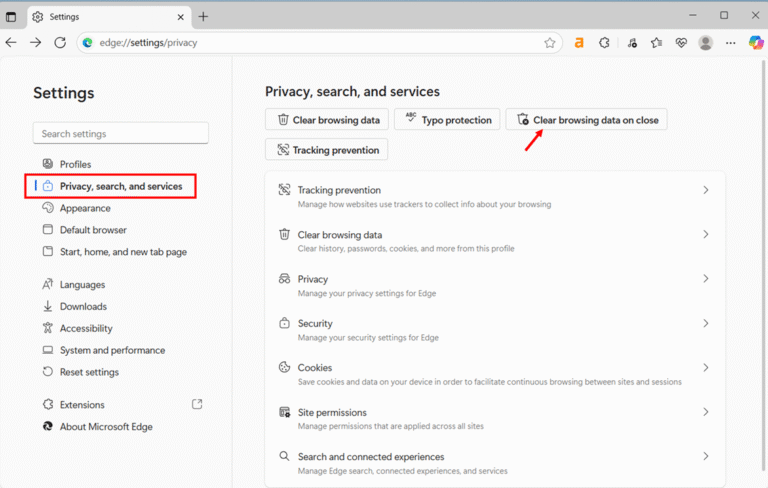Screen dimensions: 768x488
Task: Click the Clear browsing data button
Action: pos(327,120)
